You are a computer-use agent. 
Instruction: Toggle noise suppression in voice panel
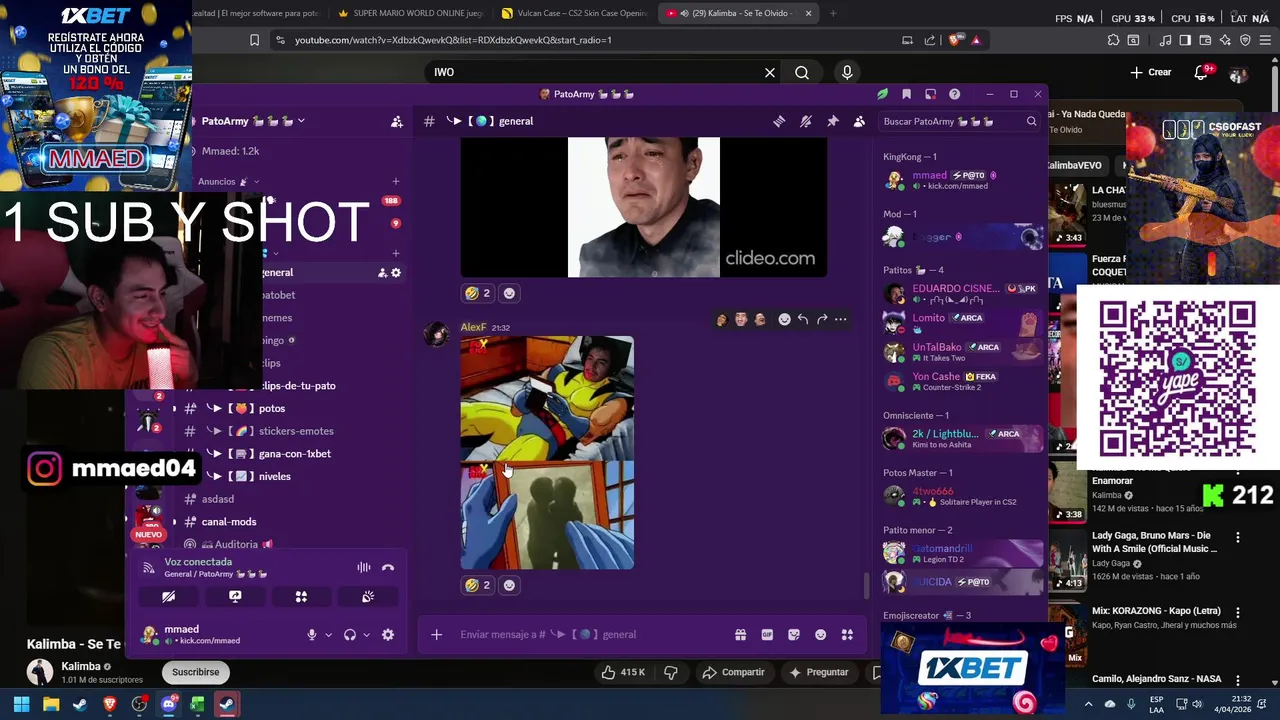coord(364,567)
